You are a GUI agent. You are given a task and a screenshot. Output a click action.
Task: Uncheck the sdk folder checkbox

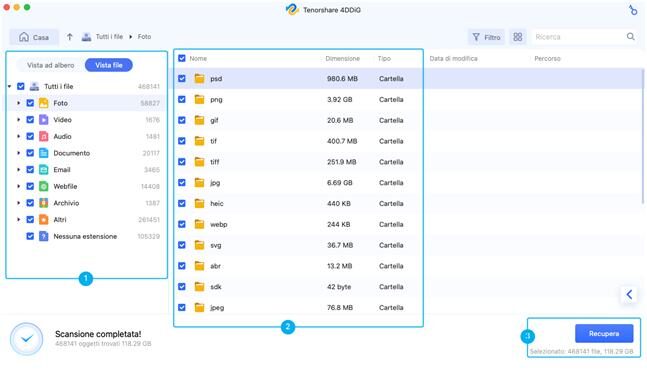[x=182, y=286]
